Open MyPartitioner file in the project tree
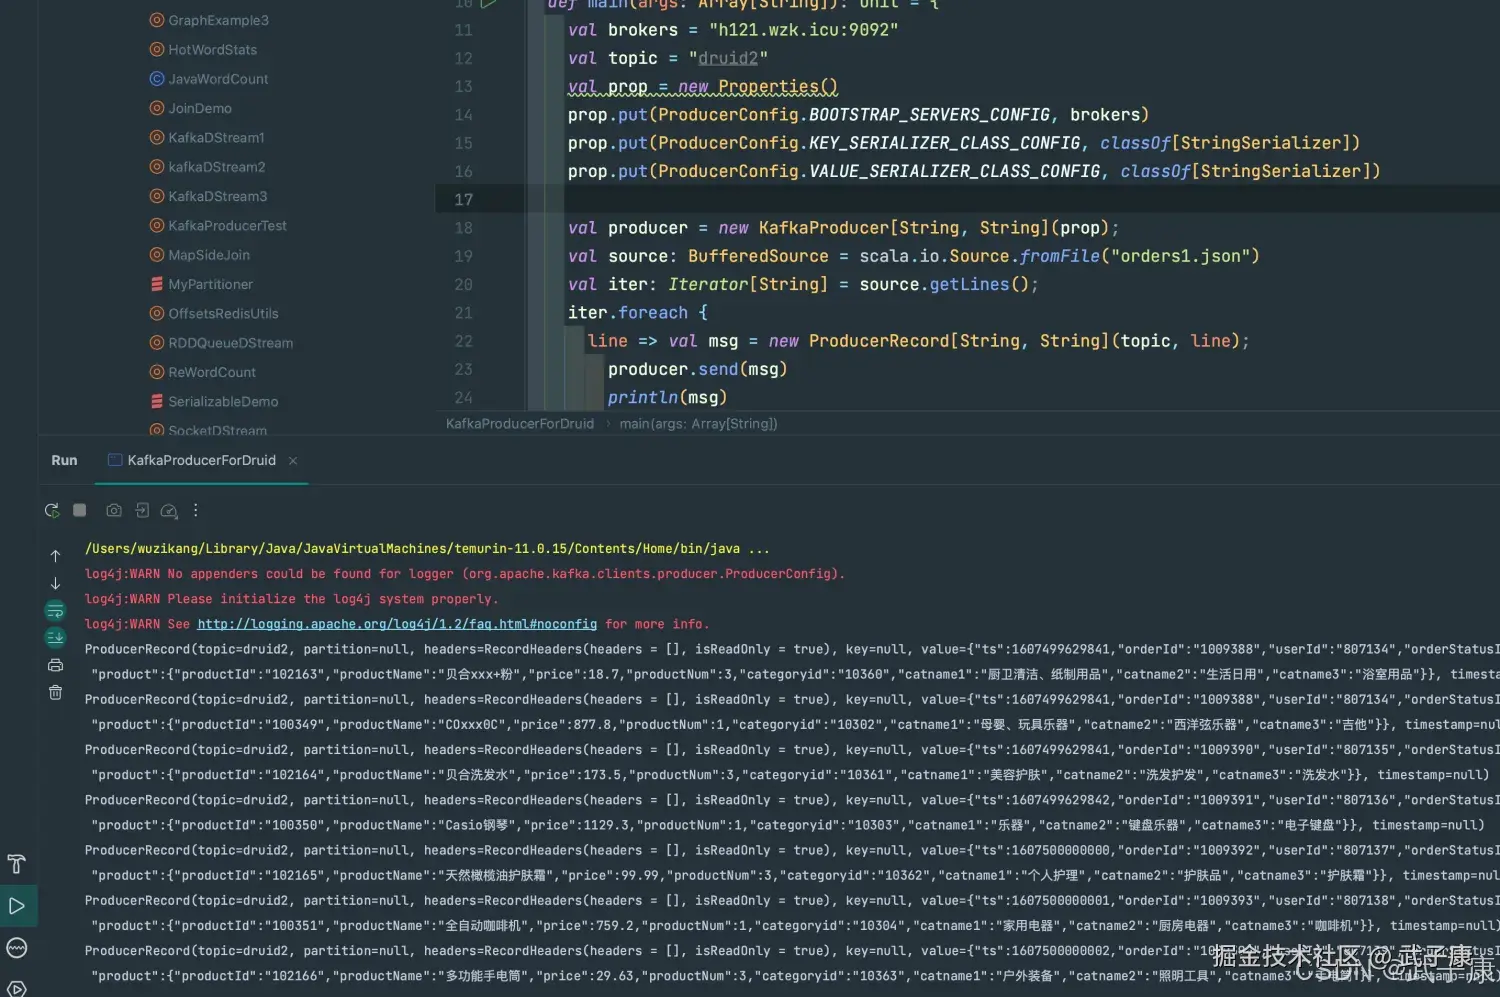This screenshot has height=997, width=1500. (210, 284)
